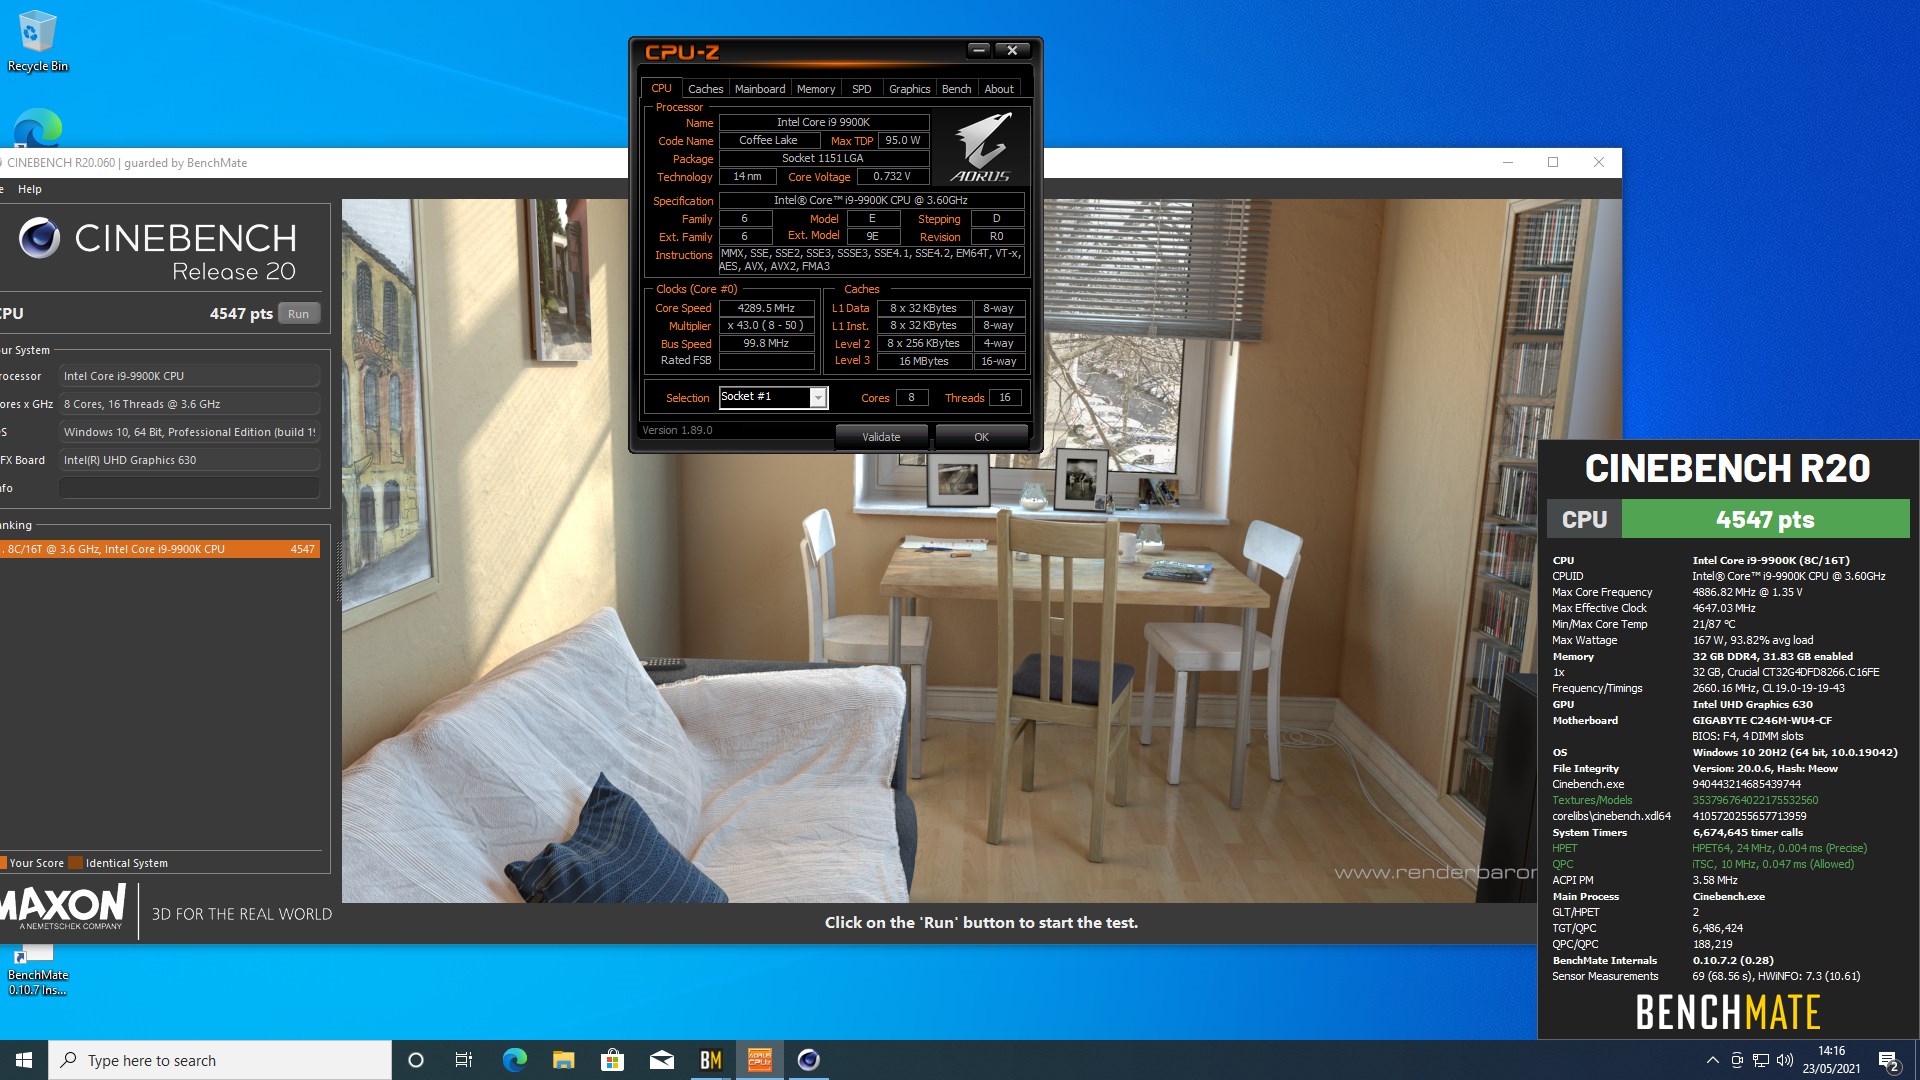Open the Mail app on the taskbar
Viewport: 1920px width, 1080px height.
point(661,1060)
